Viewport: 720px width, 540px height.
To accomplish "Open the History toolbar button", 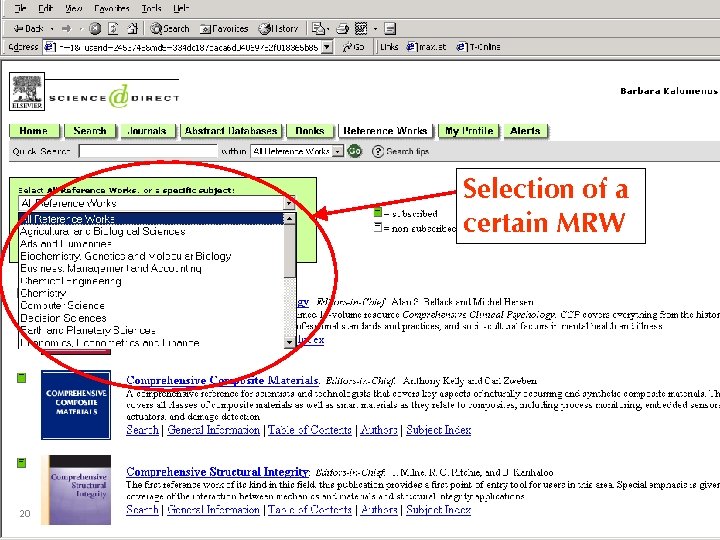I will [x=278, y=28].
